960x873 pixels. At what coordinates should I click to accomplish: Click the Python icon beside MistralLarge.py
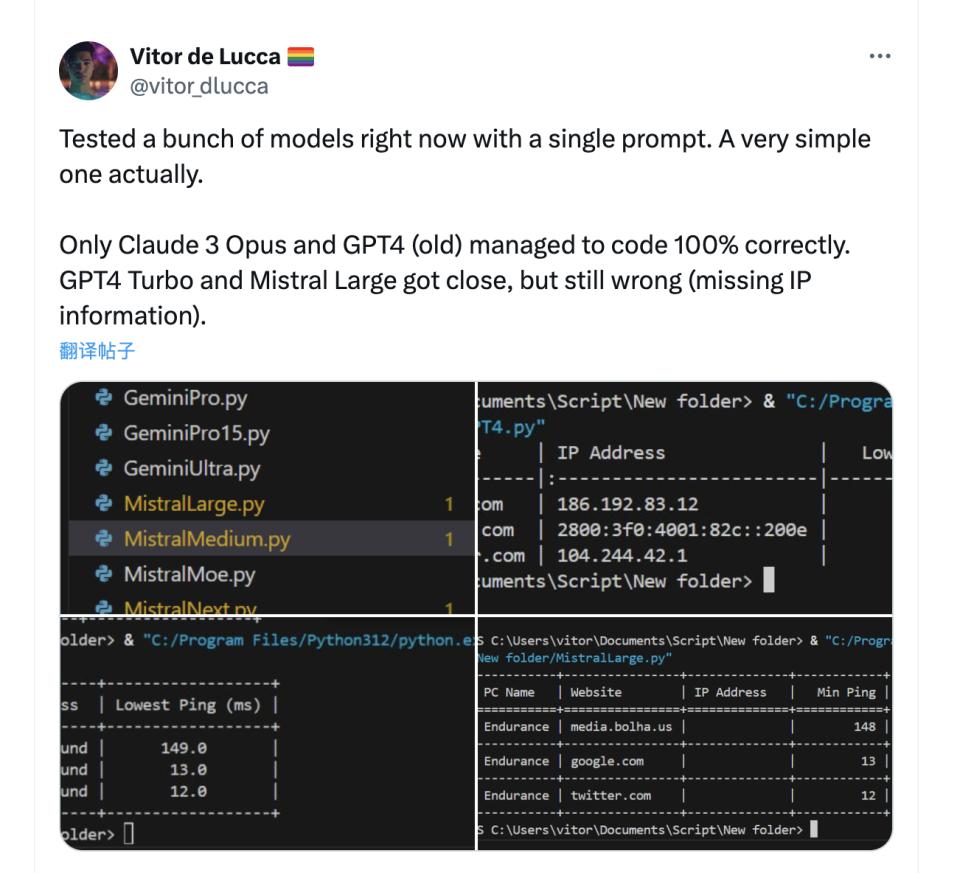click(102, 504)
